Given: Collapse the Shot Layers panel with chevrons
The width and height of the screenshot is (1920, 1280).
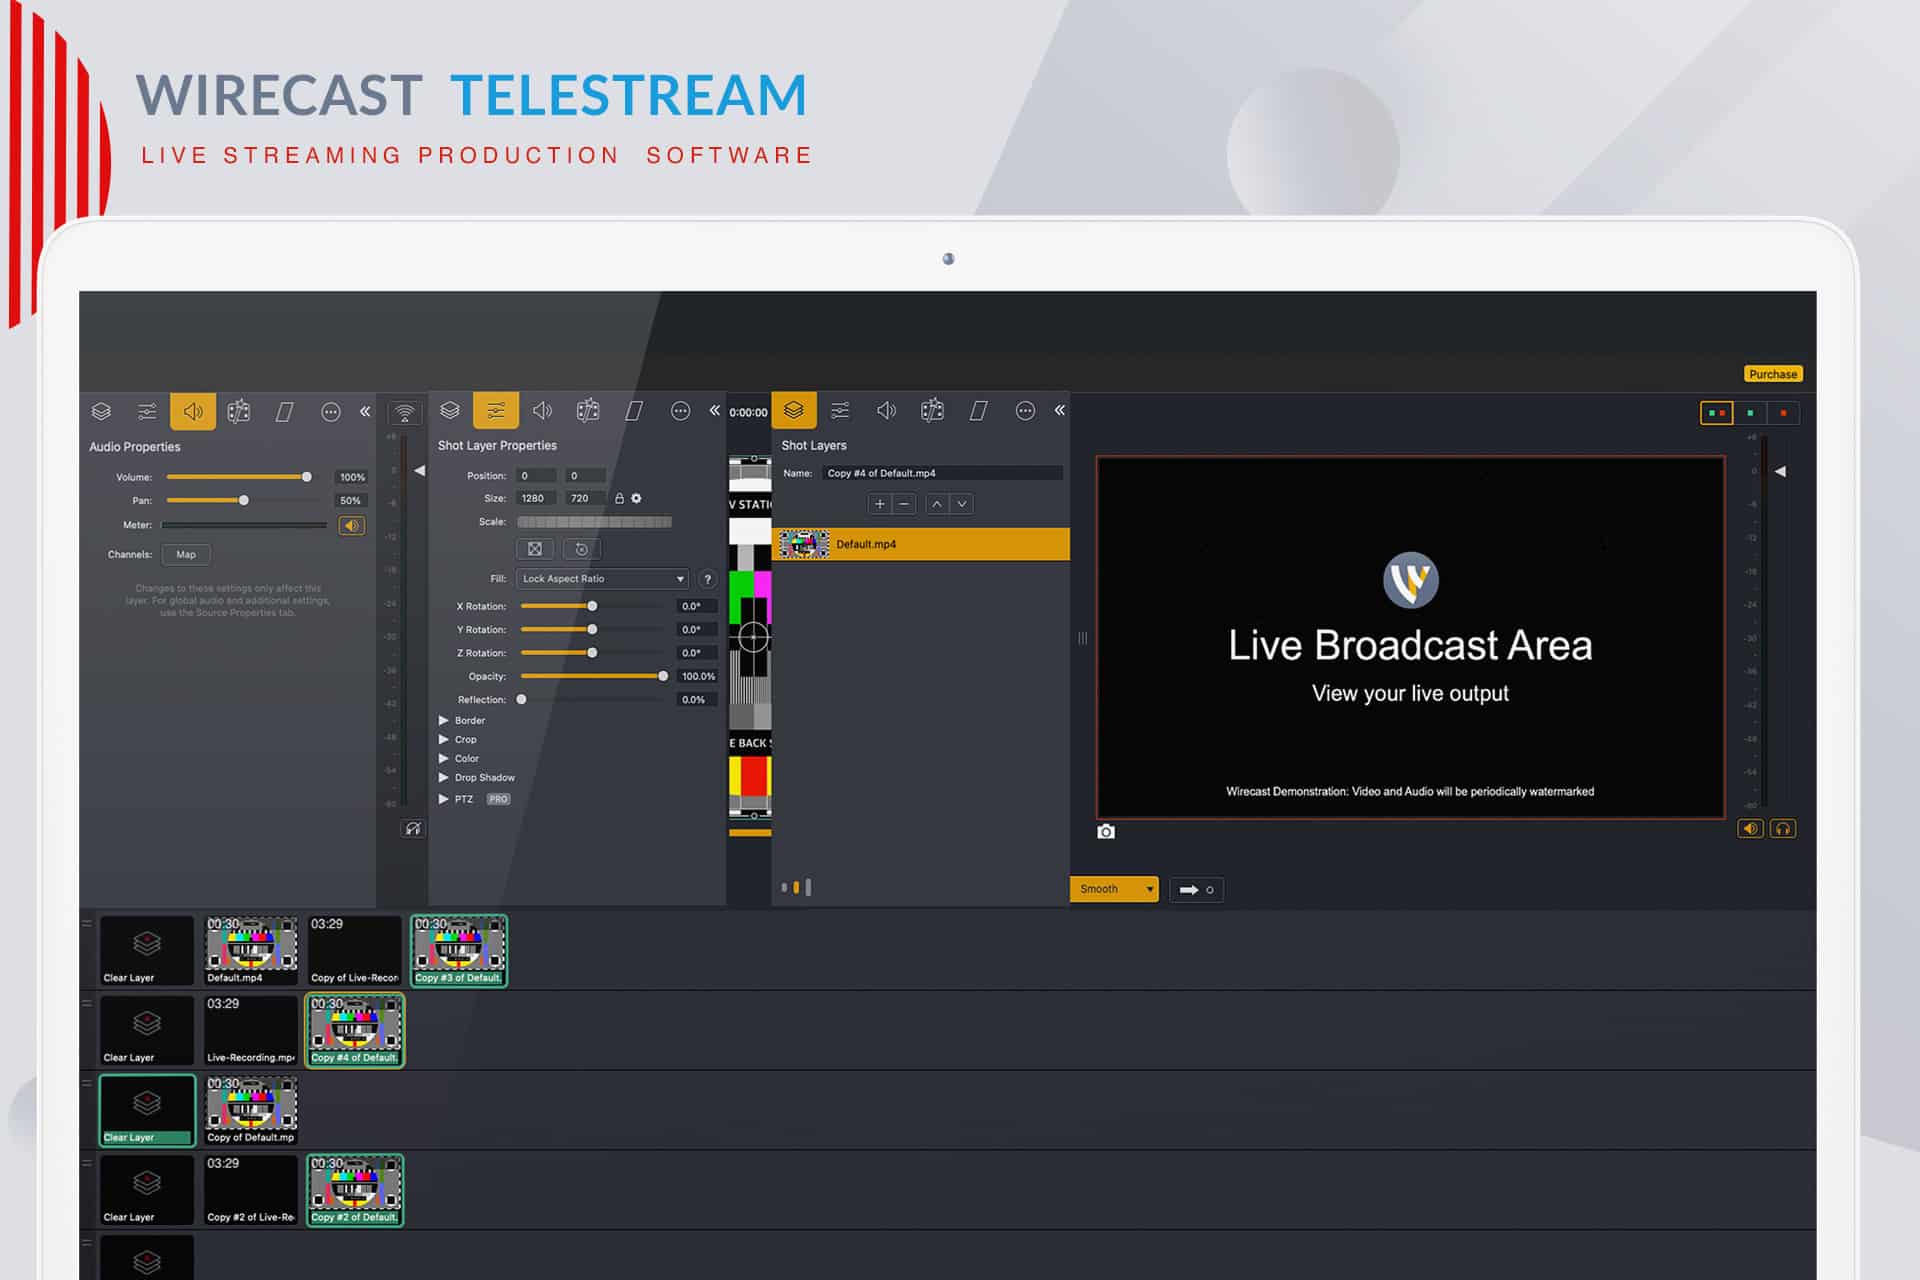Looking at the screenshot, I should pyautogui.click(x=1059, y=410).
